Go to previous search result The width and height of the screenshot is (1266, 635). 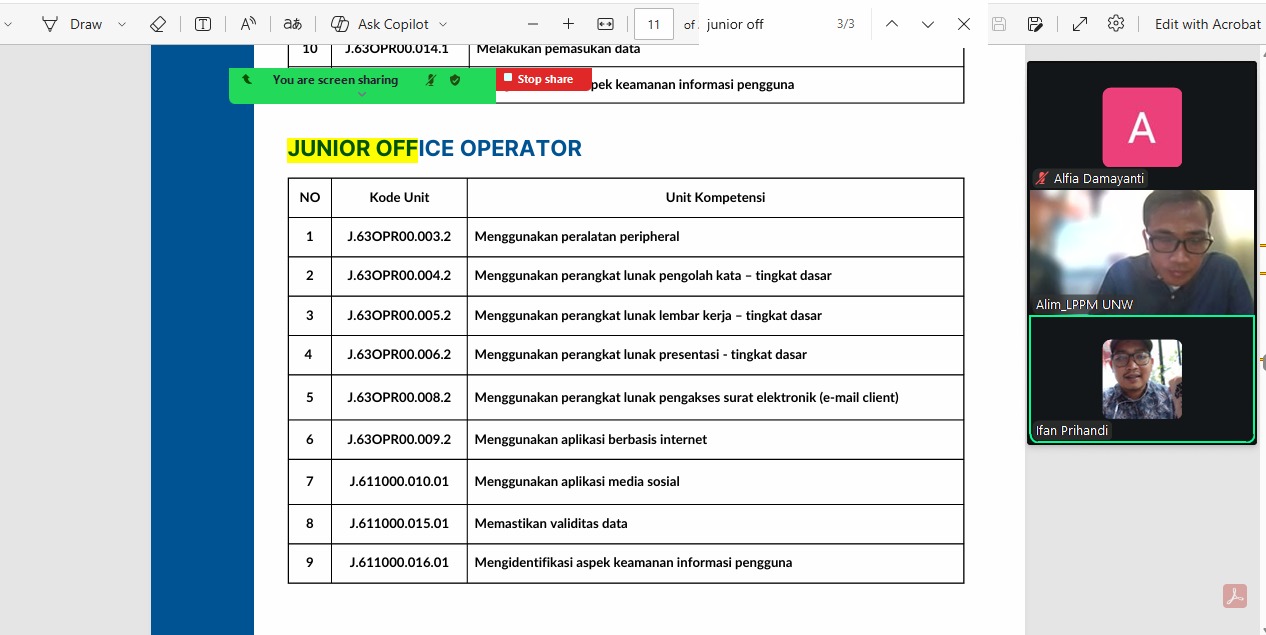(892, 24)
